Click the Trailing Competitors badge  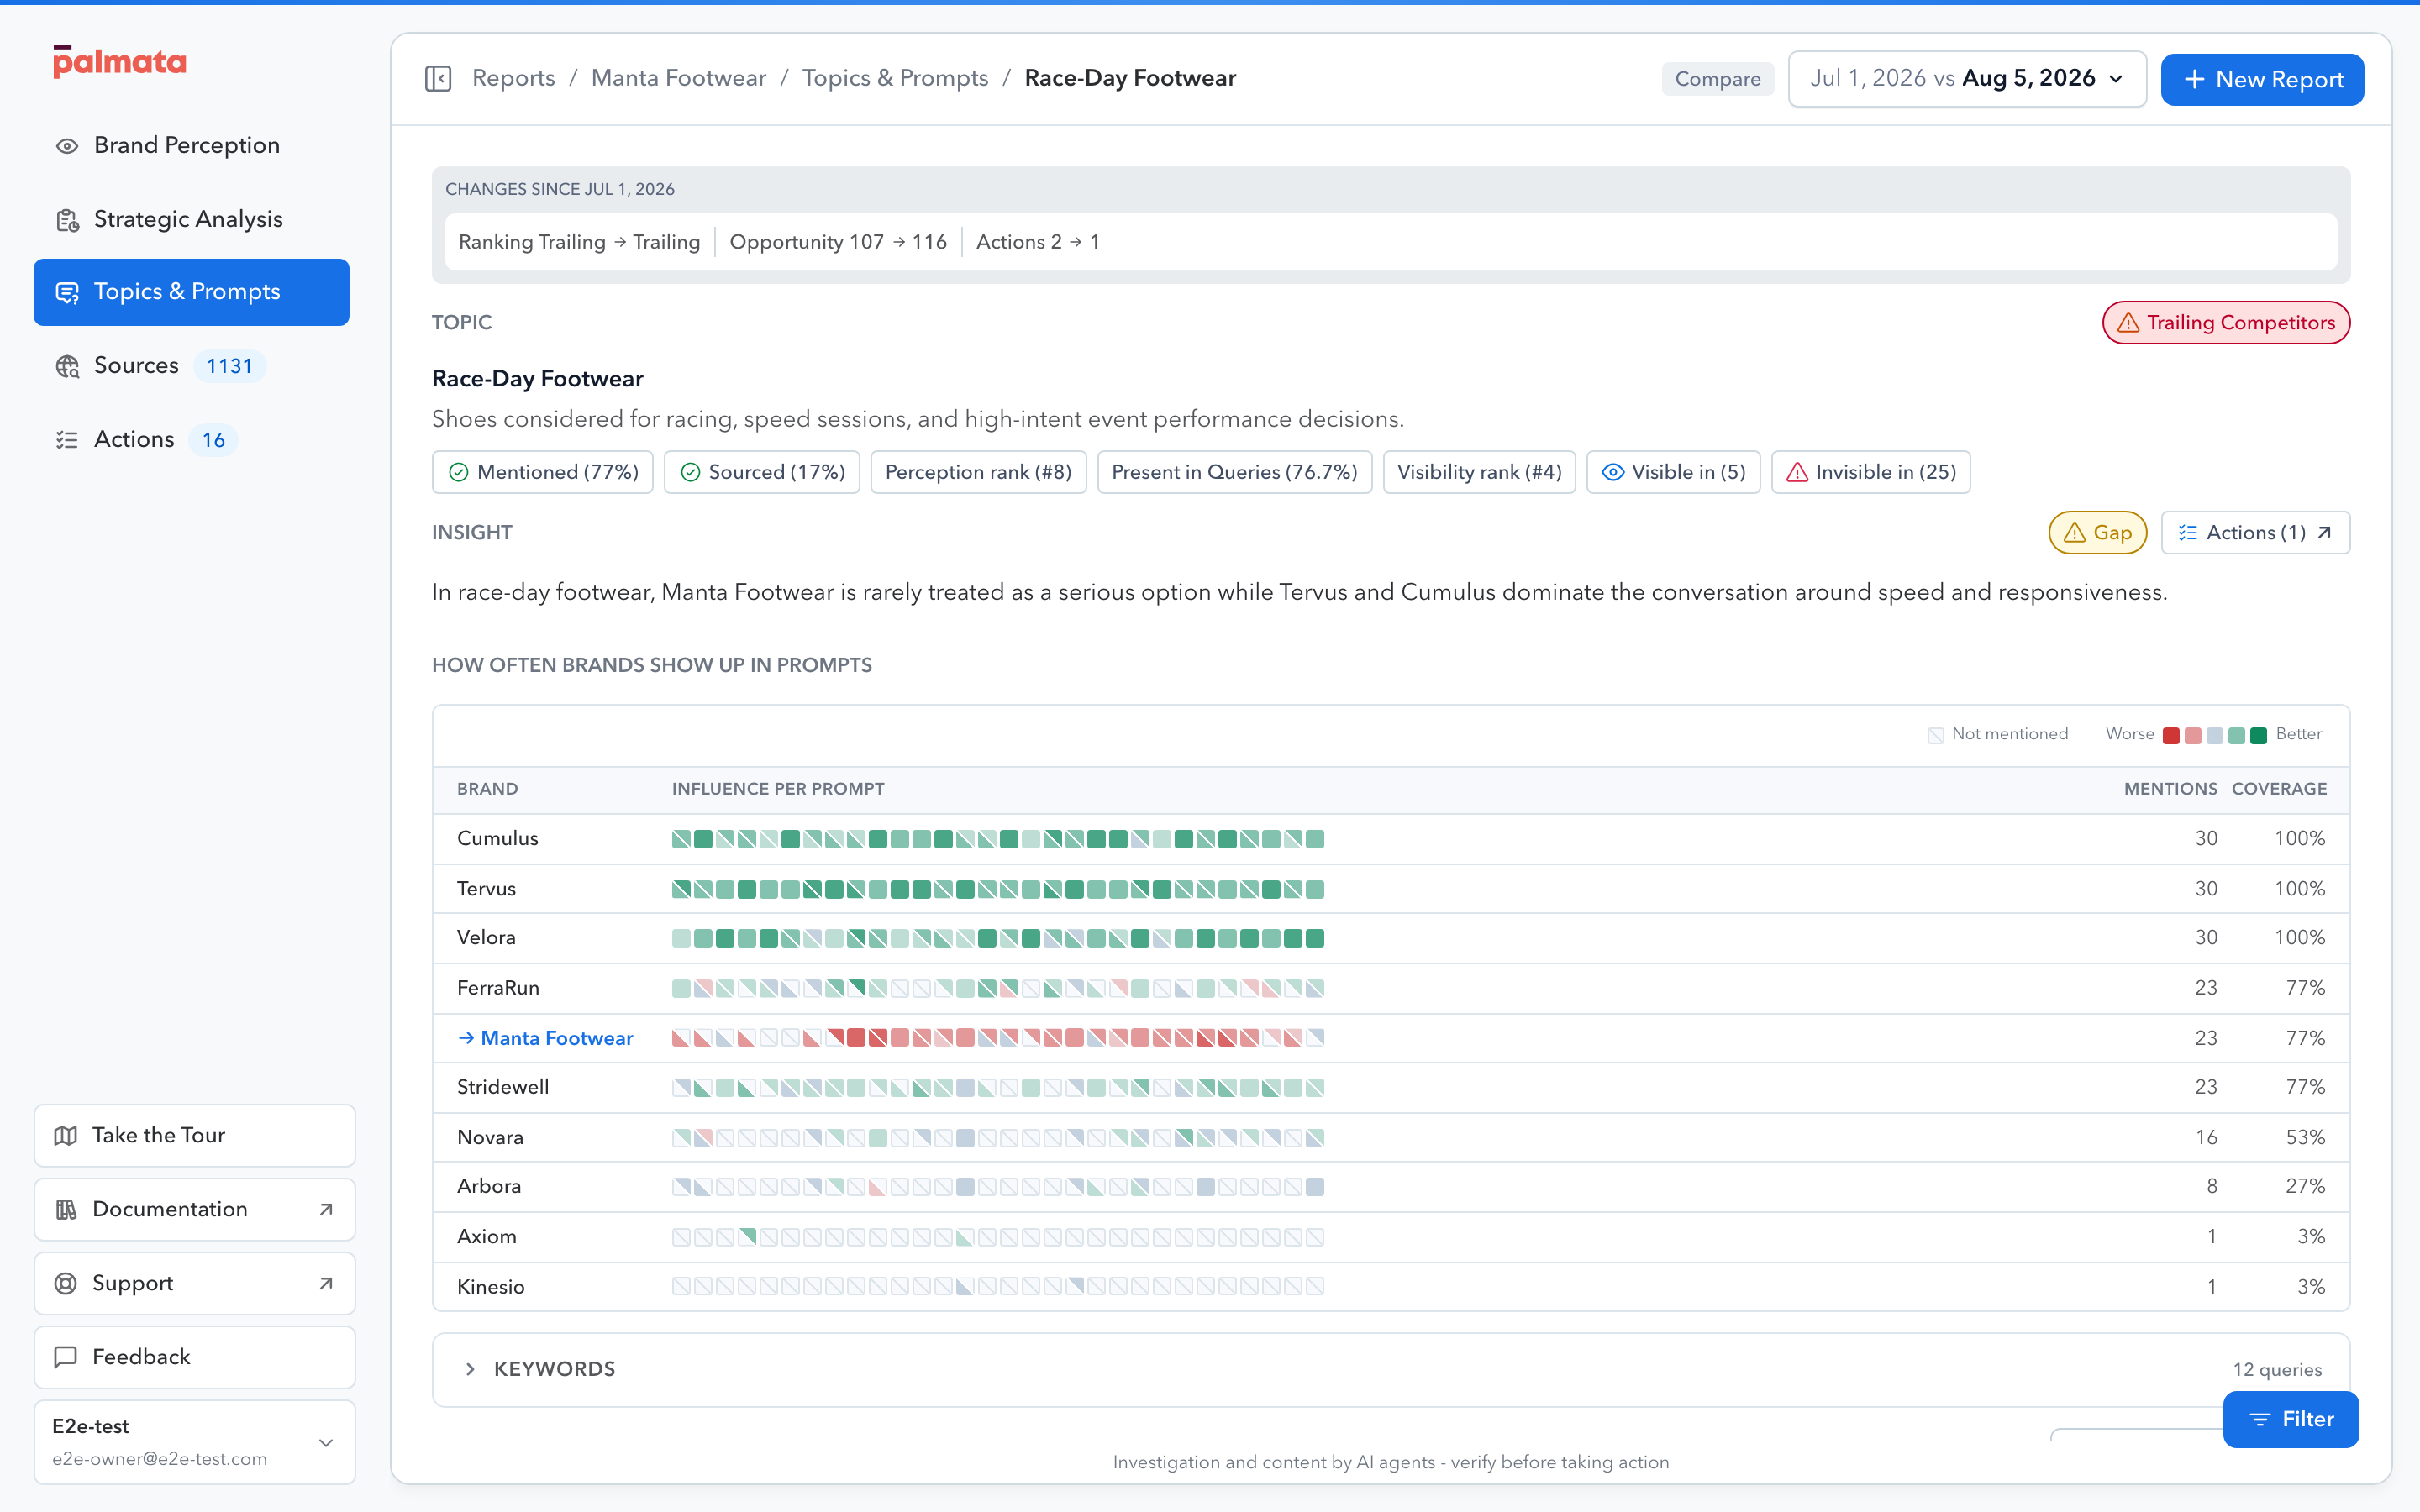tap(2226, 323)
